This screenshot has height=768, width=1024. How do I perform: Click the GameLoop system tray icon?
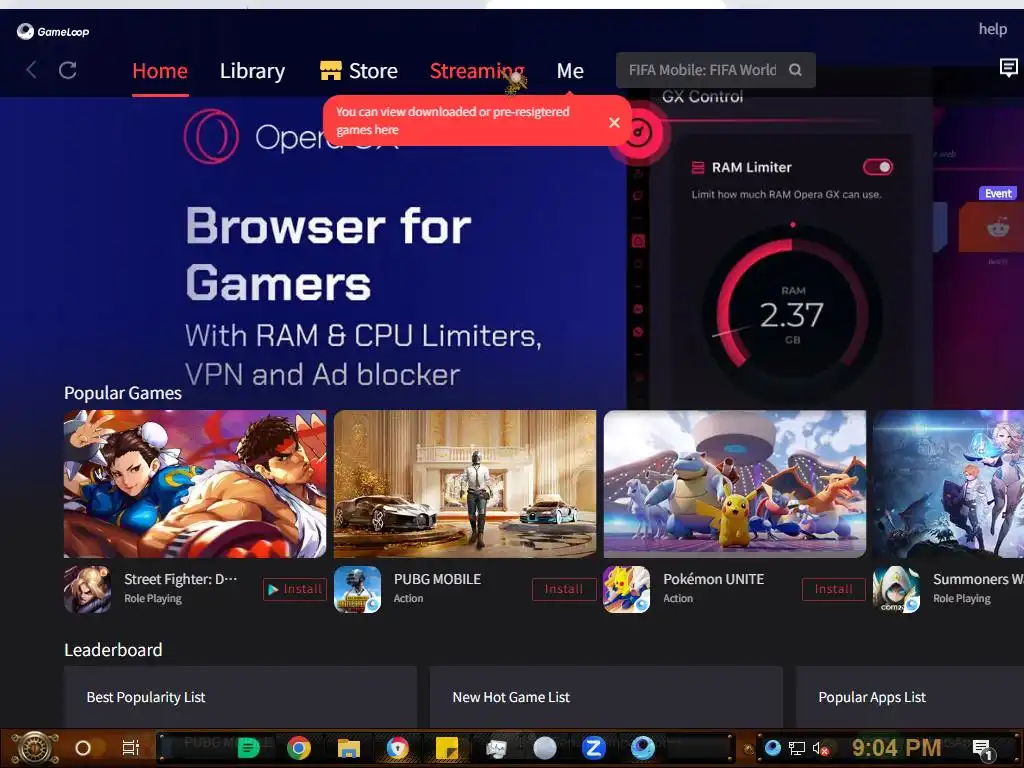[x=773, y=748]
